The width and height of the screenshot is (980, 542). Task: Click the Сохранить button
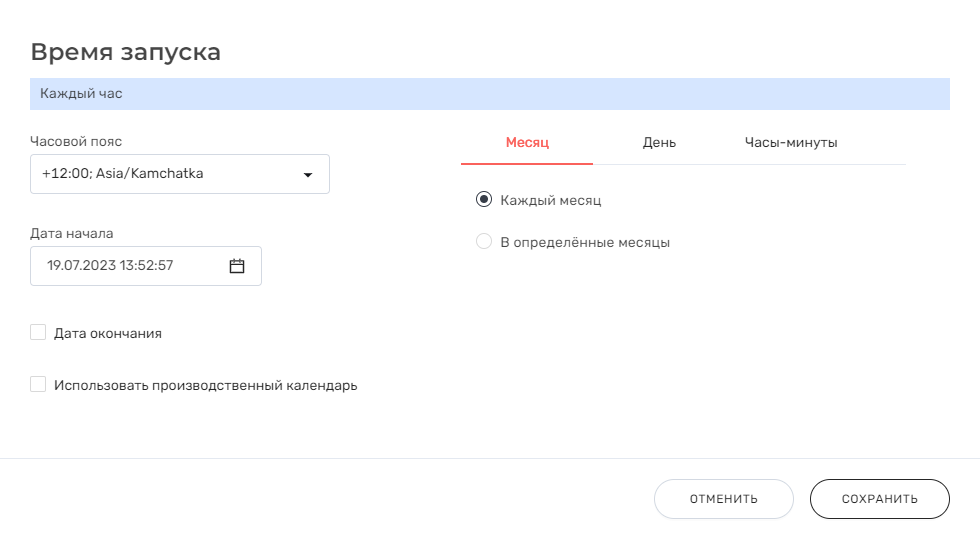click(879, 499)
